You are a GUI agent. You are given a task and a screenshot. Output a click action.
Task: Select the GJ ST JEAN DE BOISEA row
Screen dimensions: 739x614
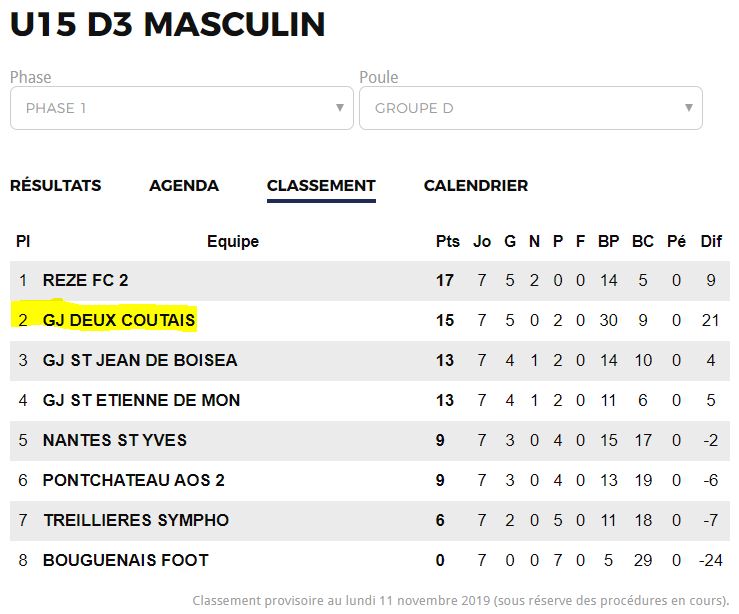(370, 360)
